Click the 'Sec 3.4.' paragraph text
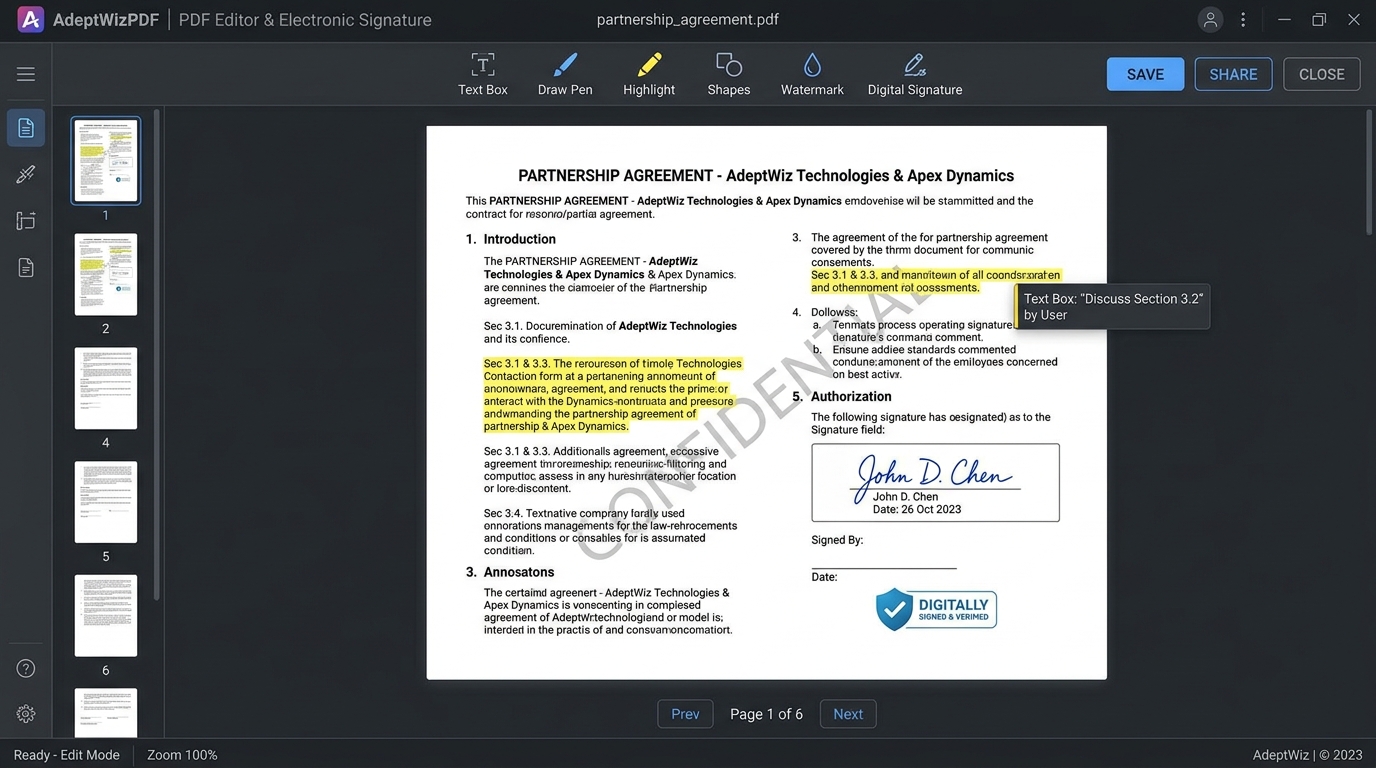The height and width of the screenshot is (768, 1376). 610,532
